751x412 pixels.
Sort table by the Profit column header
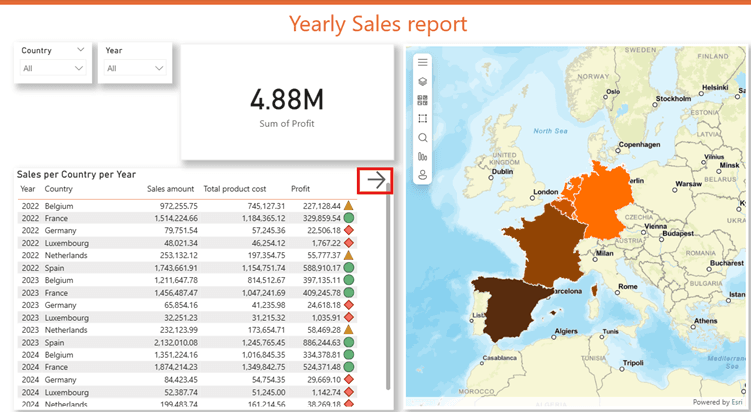300,189
